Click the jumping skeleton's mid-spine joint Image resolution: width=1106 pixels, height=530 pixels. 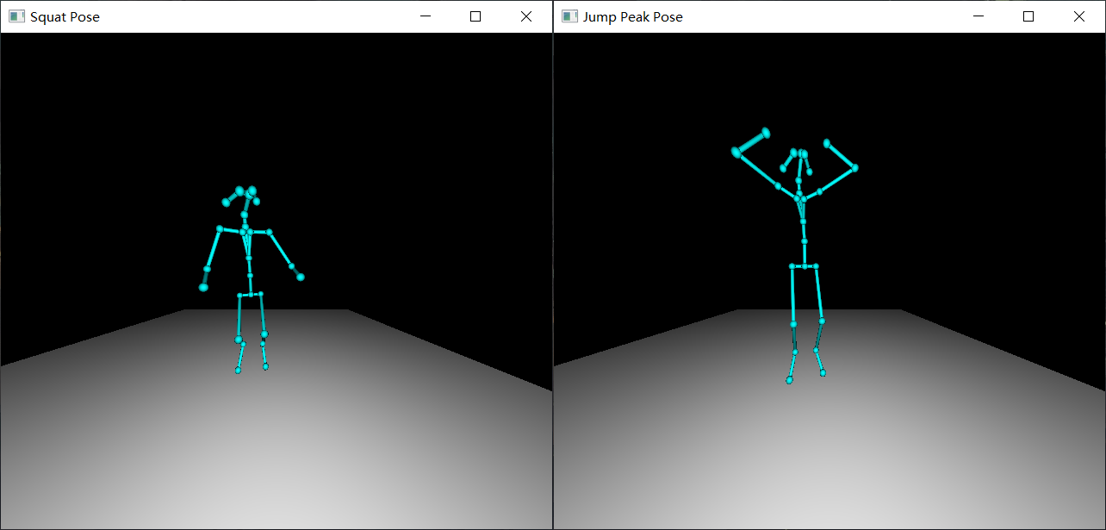click(x=804, y=240)
